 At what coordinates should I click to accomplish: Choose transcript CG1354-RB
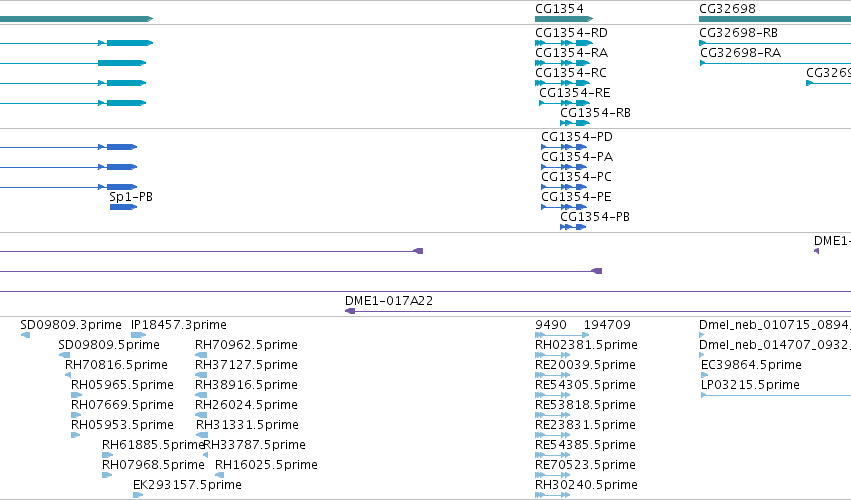595,113
